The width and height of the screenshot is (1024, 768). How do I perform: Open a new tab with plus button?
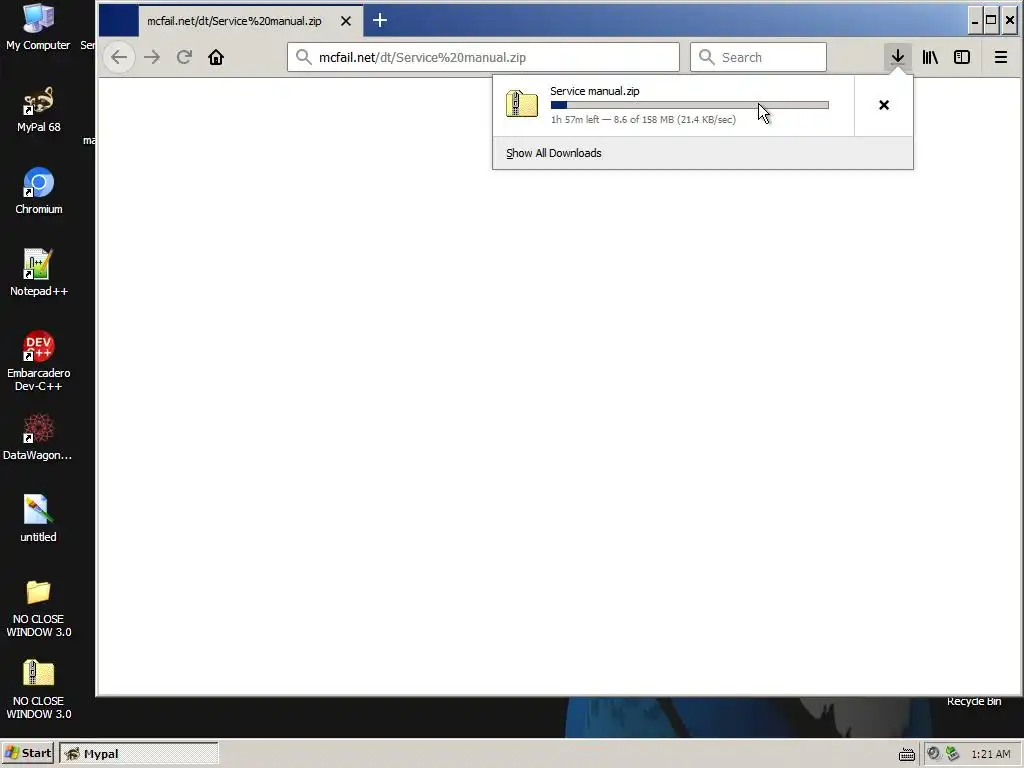(x=380, y=20)
